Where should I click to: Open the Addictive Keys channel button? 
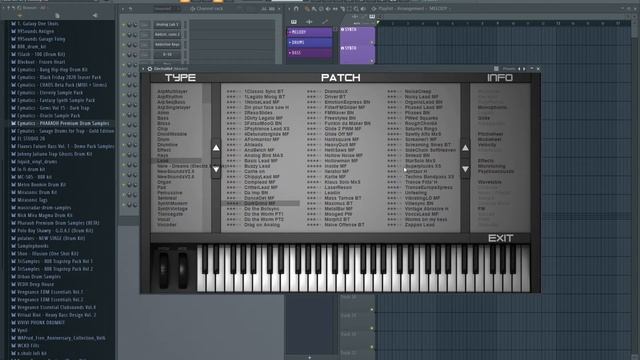(167, 44)
